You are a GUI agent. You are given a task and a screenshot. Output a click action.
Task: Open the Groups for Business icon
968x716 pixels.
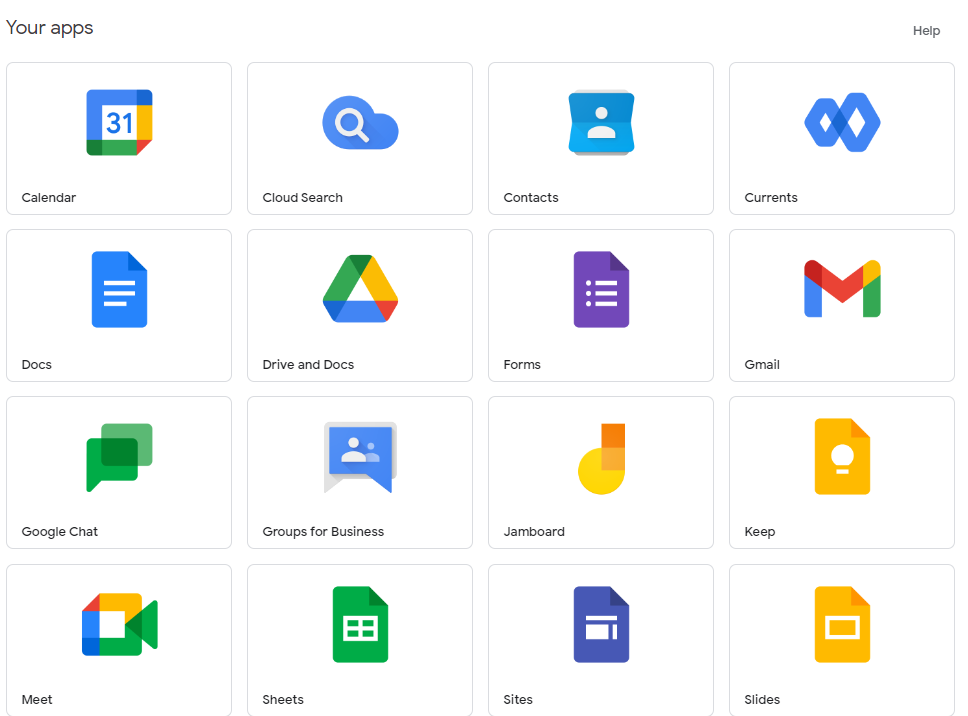pyautogui.click(x=361, y=457)
